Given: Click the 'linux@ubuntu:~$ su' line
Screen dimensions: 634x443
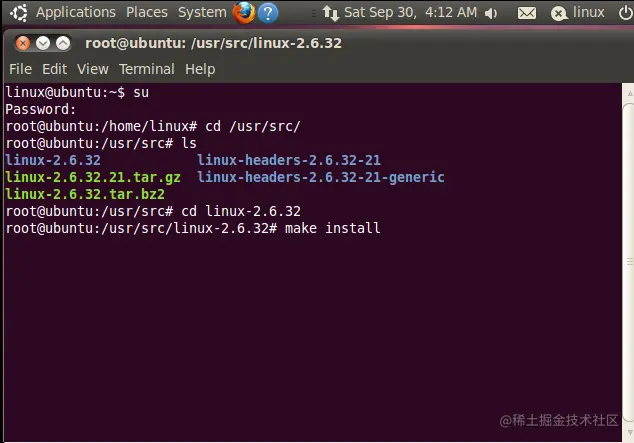Looking at the screenshot, I should point(77,92).
